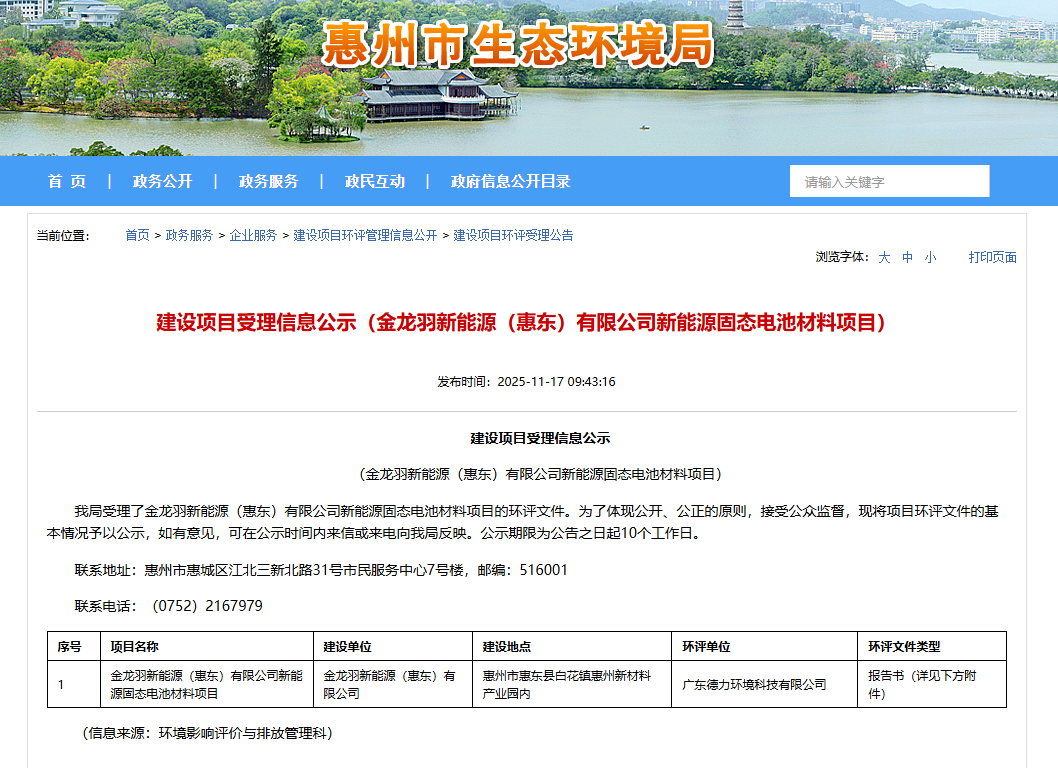This screenshot has height=768, width=1058.
Task: Click the 广东德力环境科技有限公司 table cell
Action: (x=754, y=684)
